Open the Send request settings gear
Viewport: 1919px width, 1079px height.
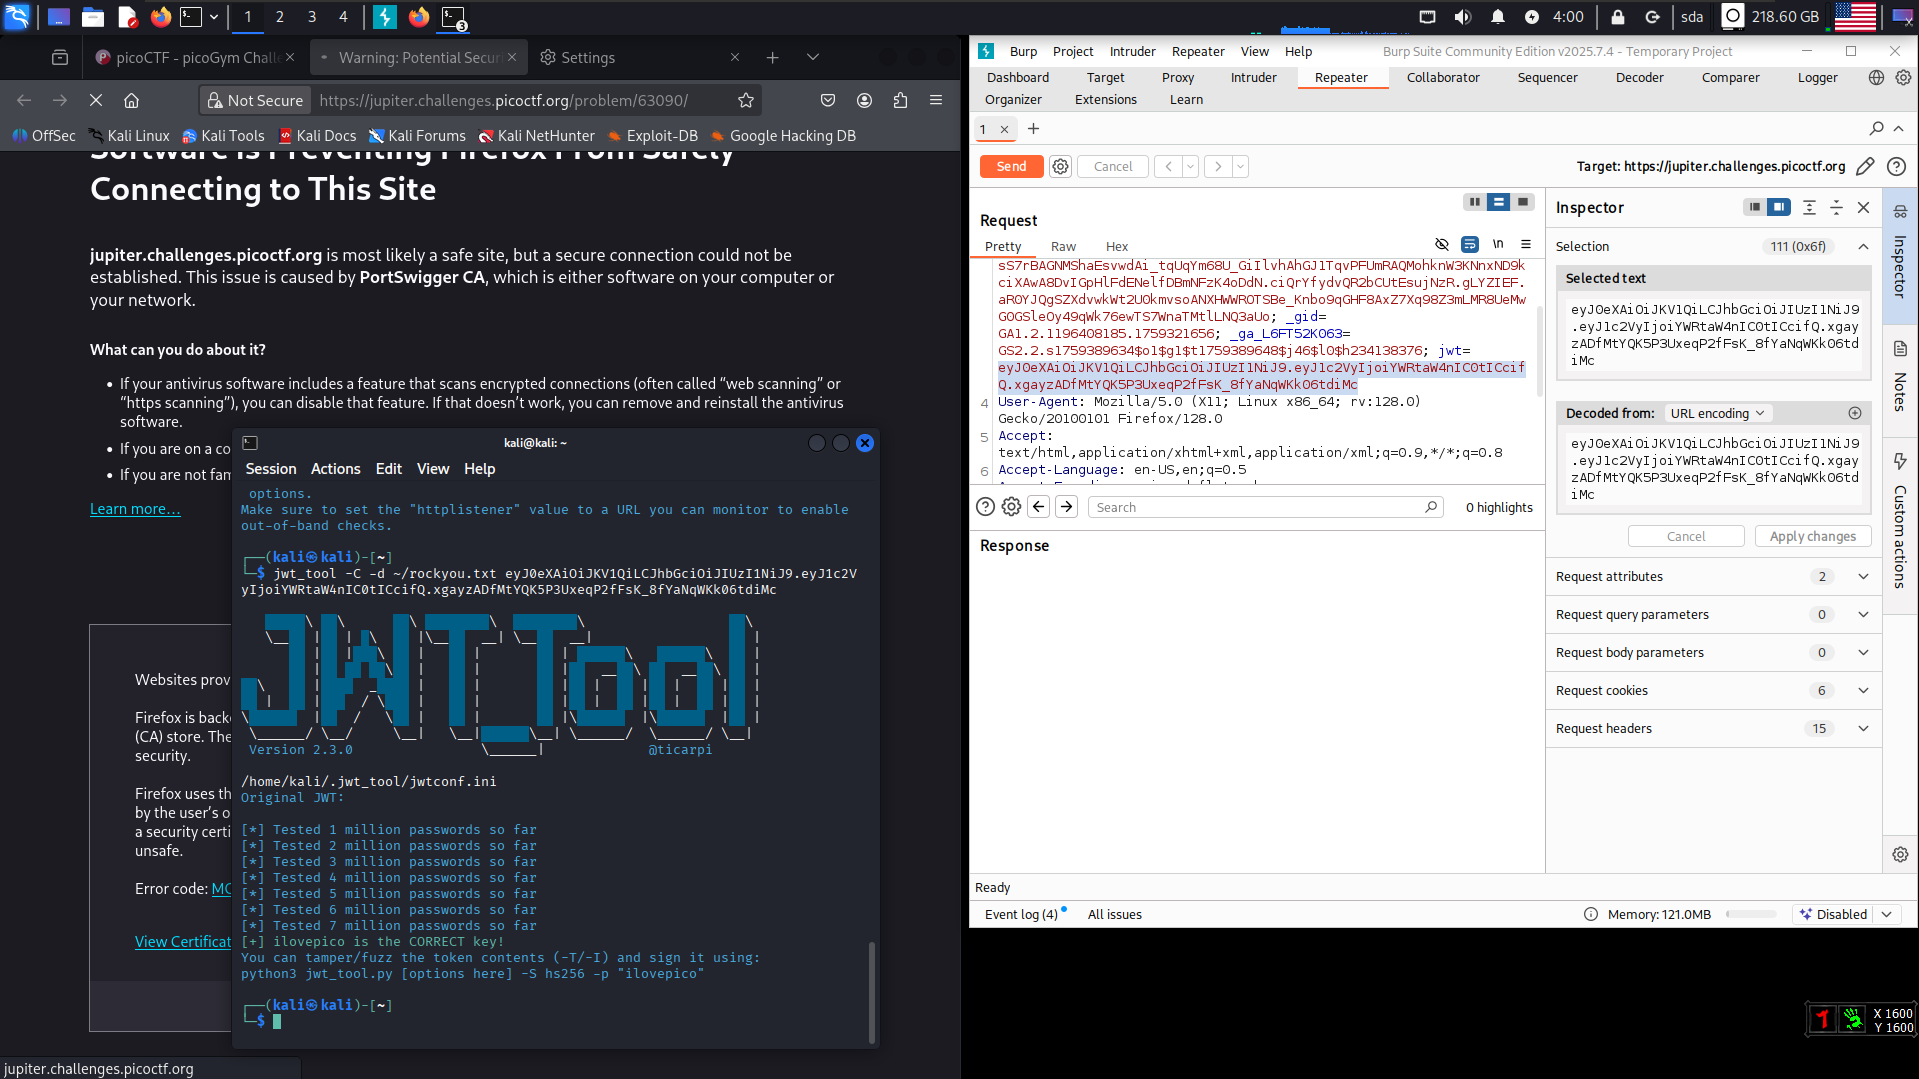point(1060,167)
